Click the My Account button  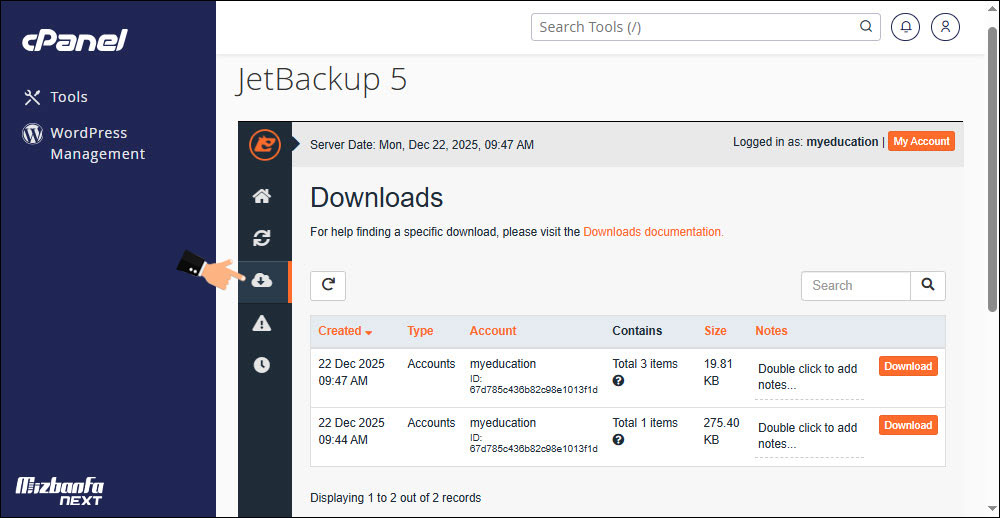[x=921, y=142]
